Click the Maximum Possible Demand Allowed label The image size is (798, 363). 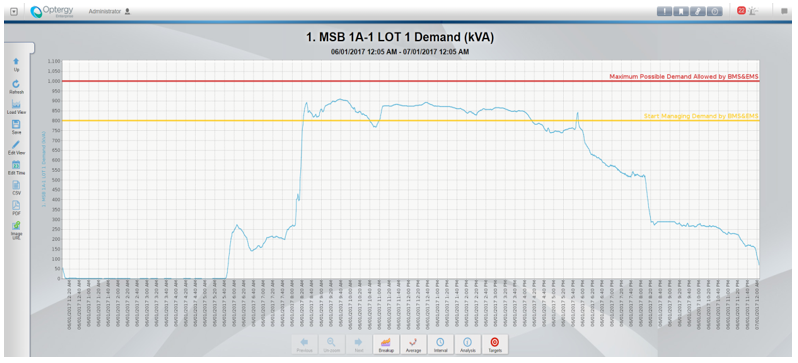tap(683, 76)
